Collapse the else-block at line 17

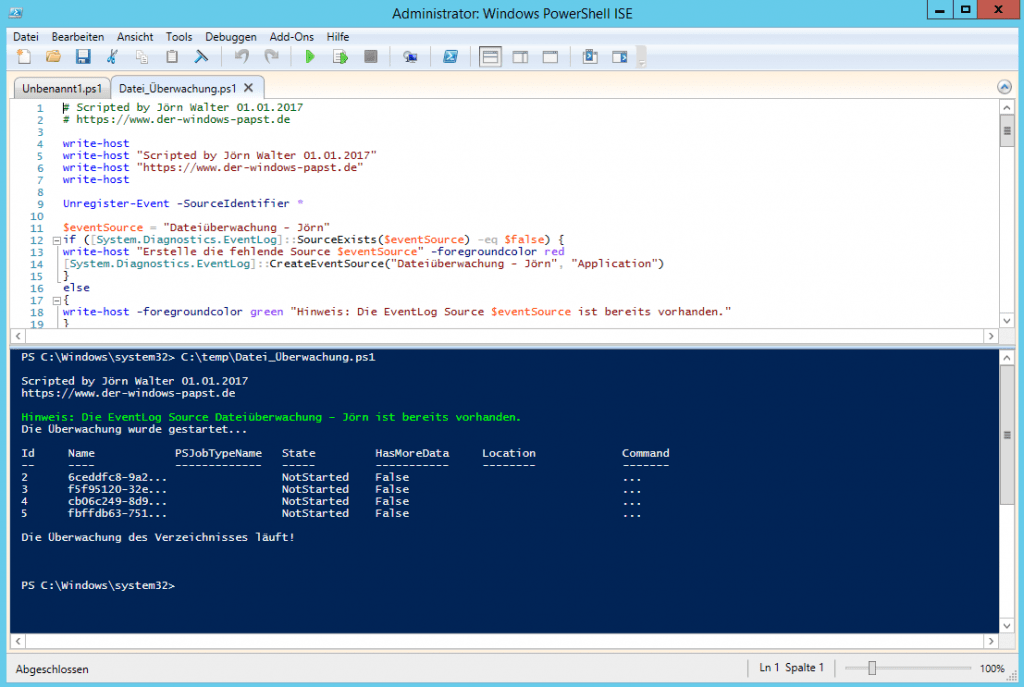tap(56, 299)
